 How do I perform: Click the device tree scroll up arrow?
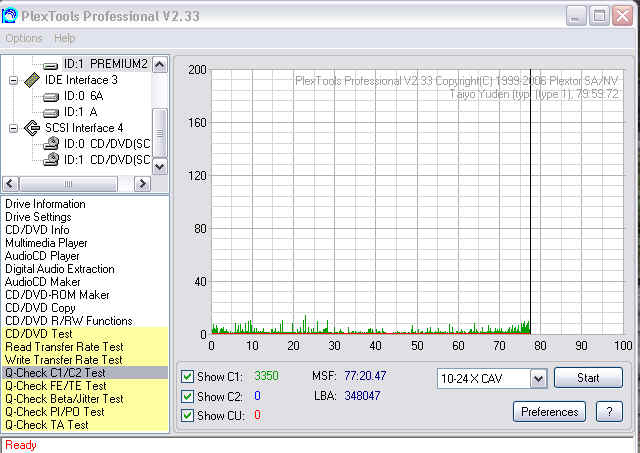point(160,64)
